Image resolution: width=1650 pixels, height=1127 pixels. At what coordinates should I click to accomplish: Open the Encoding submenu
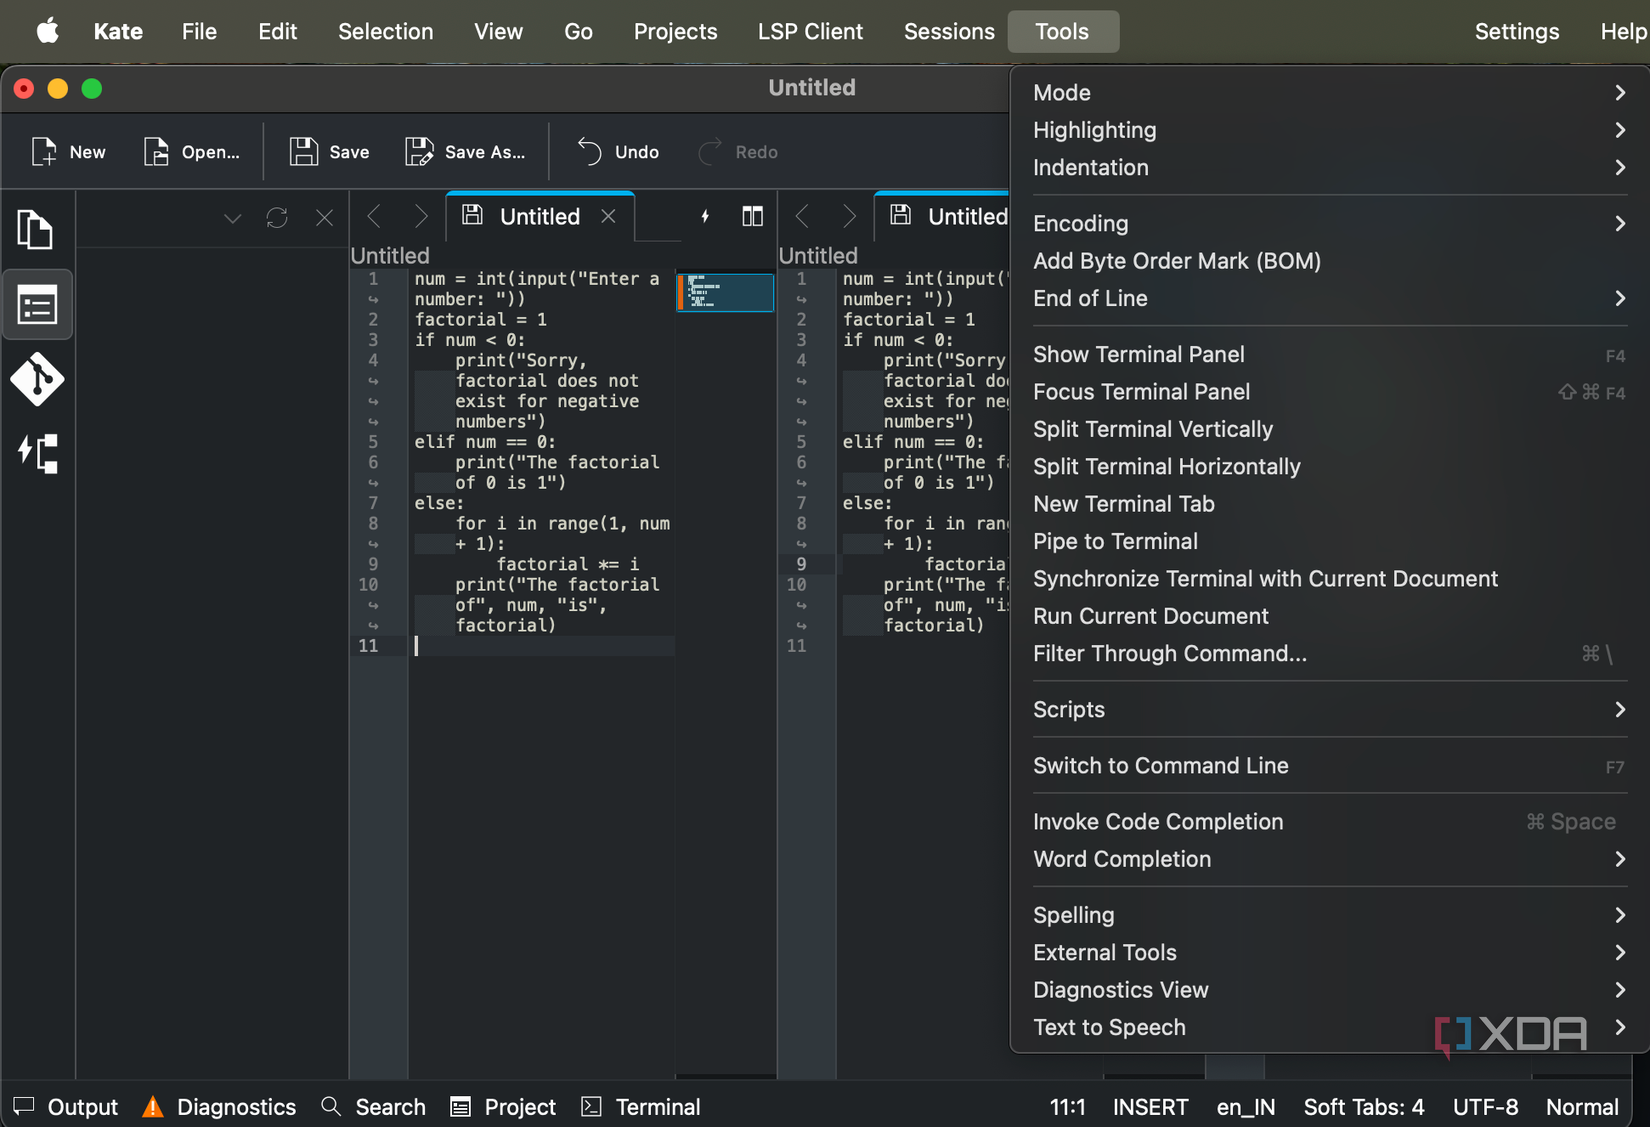[1080, 223]
